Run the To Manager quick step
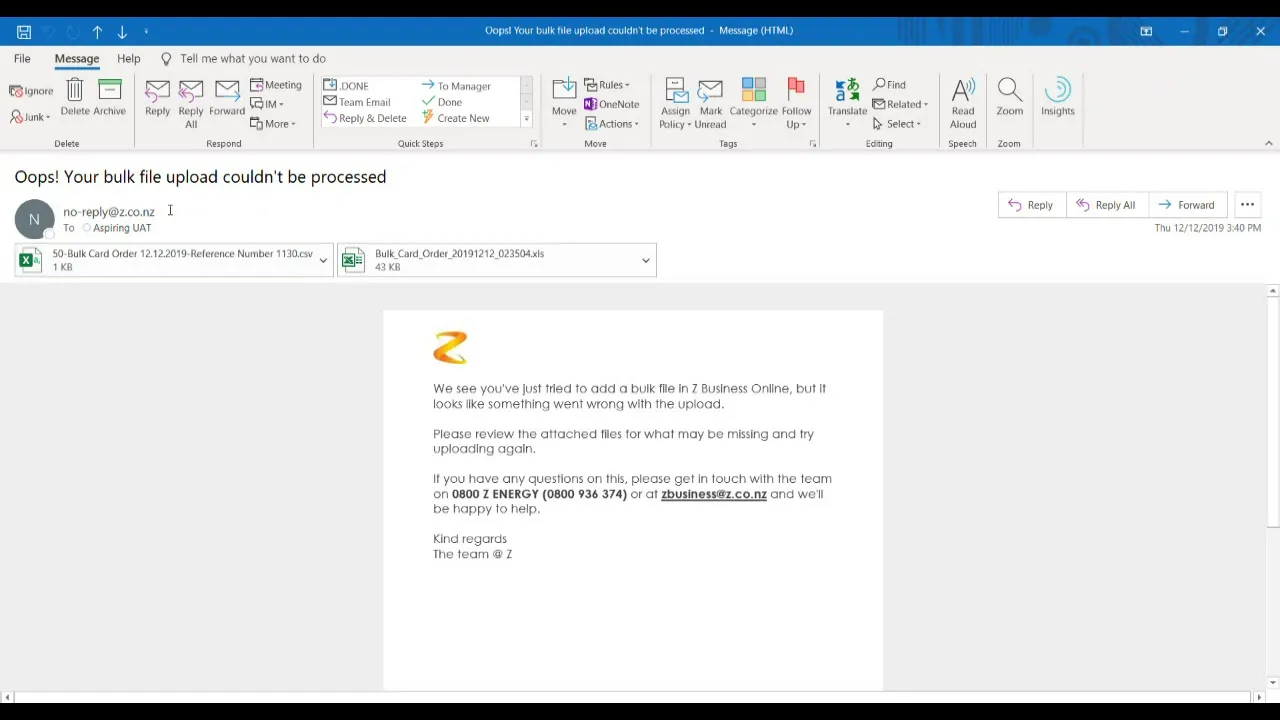Image resolution: width=1280 pixels, height=720 pixels. click(456, 86)
